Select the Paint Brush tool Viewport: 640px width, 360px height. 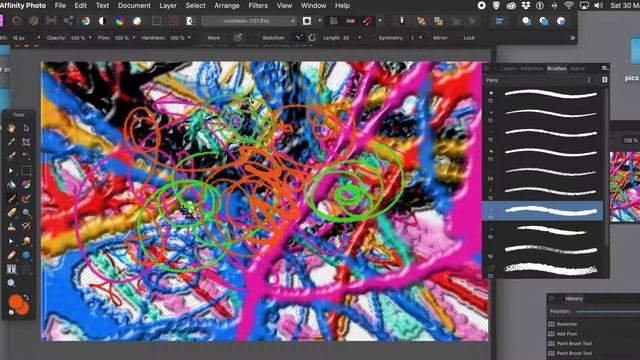[11, 199]
